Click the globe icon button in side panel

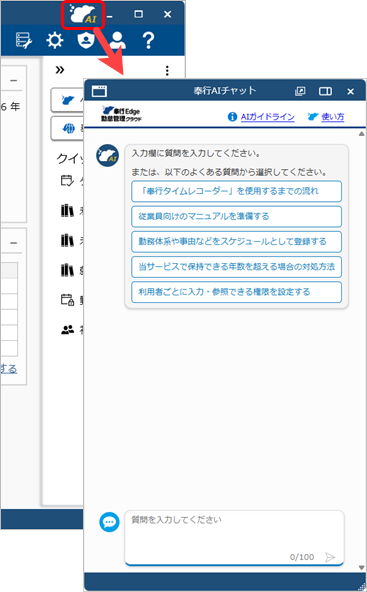[68, 129]
